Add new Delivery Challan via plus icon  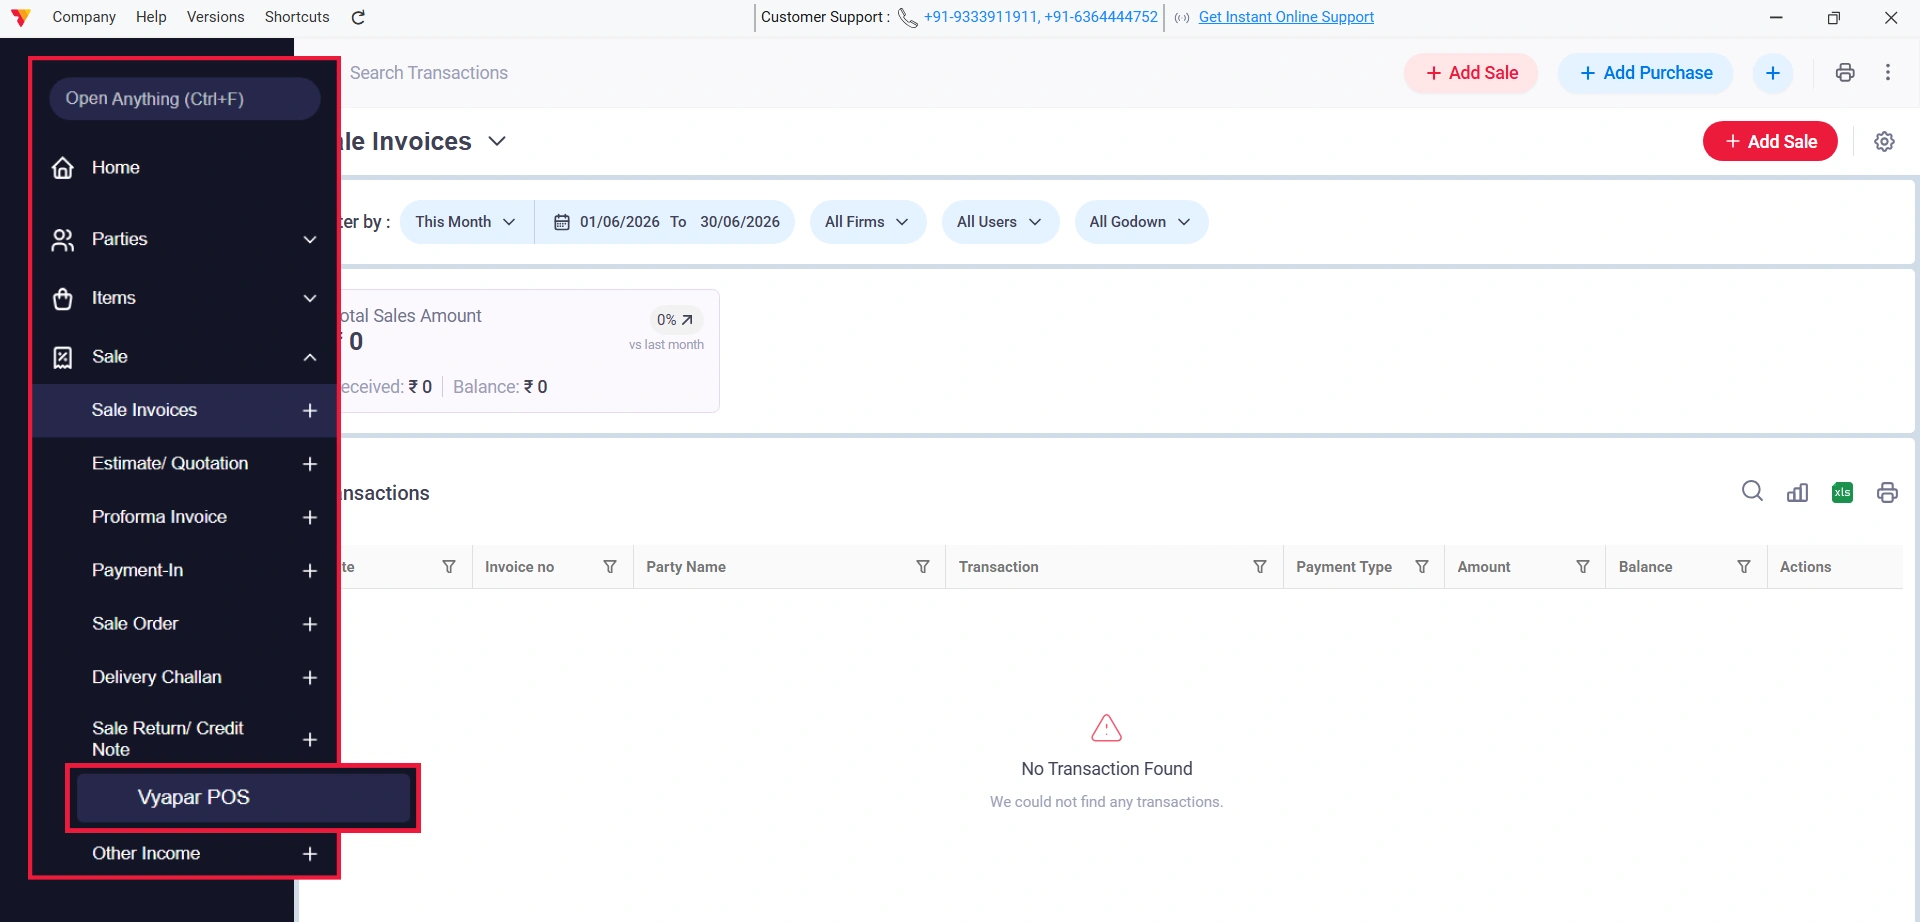[x=310, y=678]
